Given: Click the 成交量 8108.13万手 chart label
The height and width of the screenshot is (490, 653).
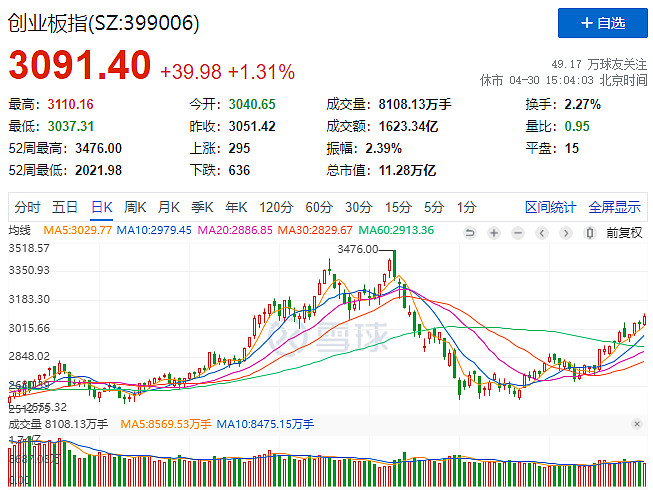Looking at the screenshot, I should (x=58, y=424).
